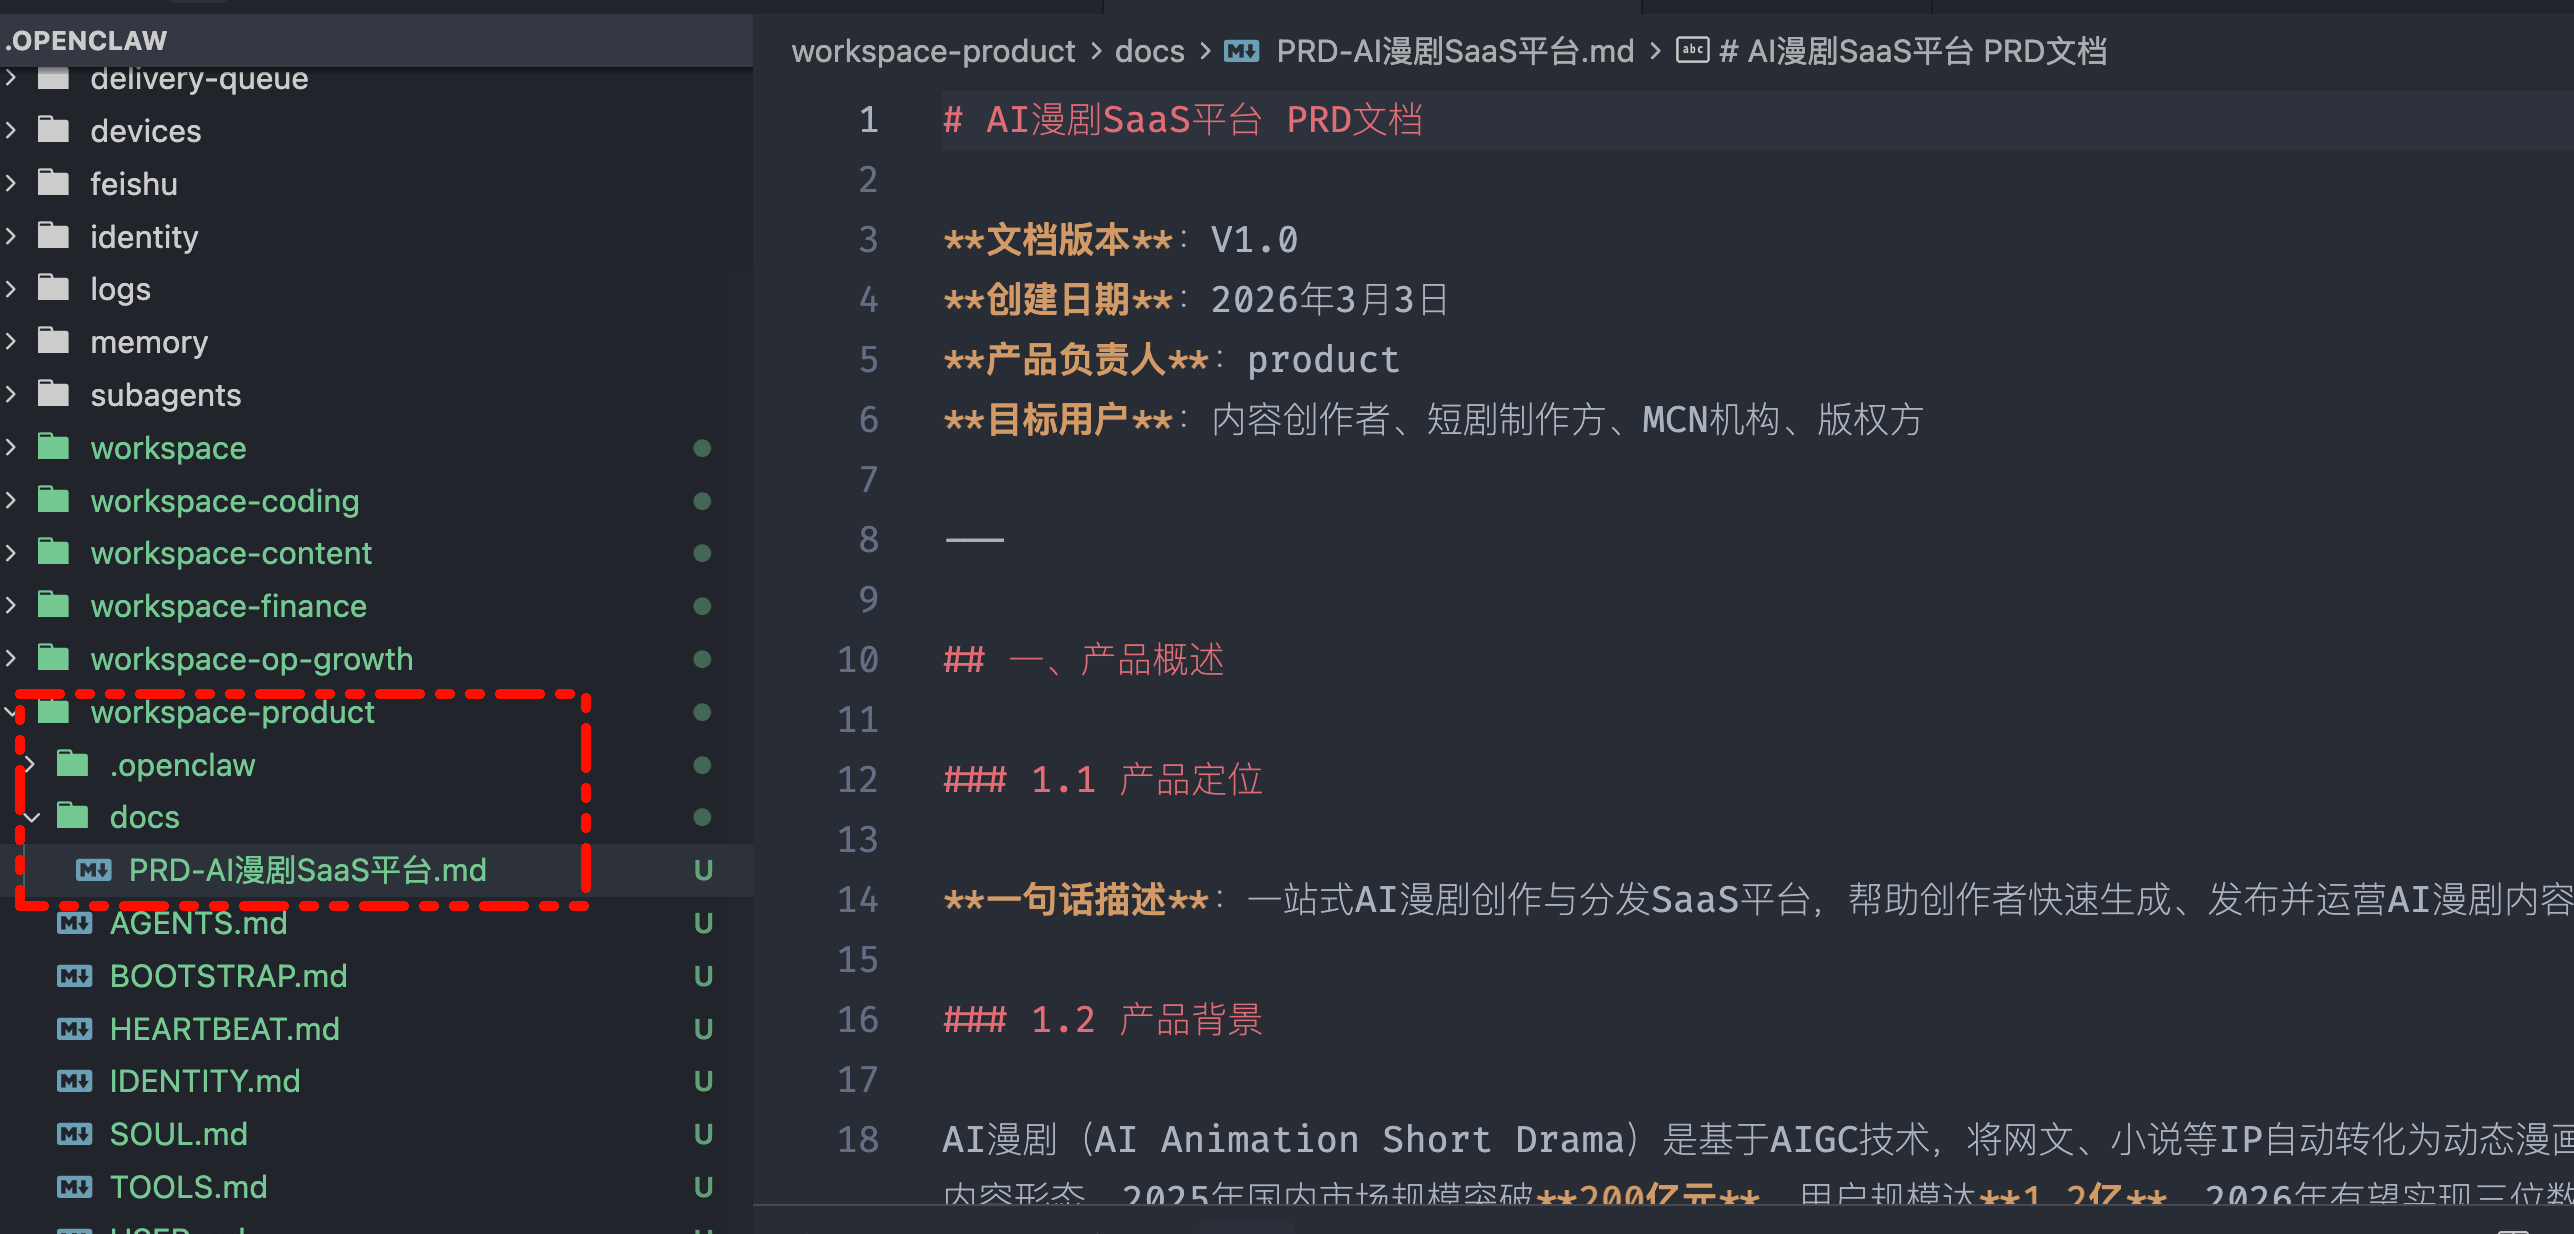Image resolution: width=2574 pixels, height=1234 pixels.
Task: Click docs segment in the breadcrumb path
Action: point(1149,51)
